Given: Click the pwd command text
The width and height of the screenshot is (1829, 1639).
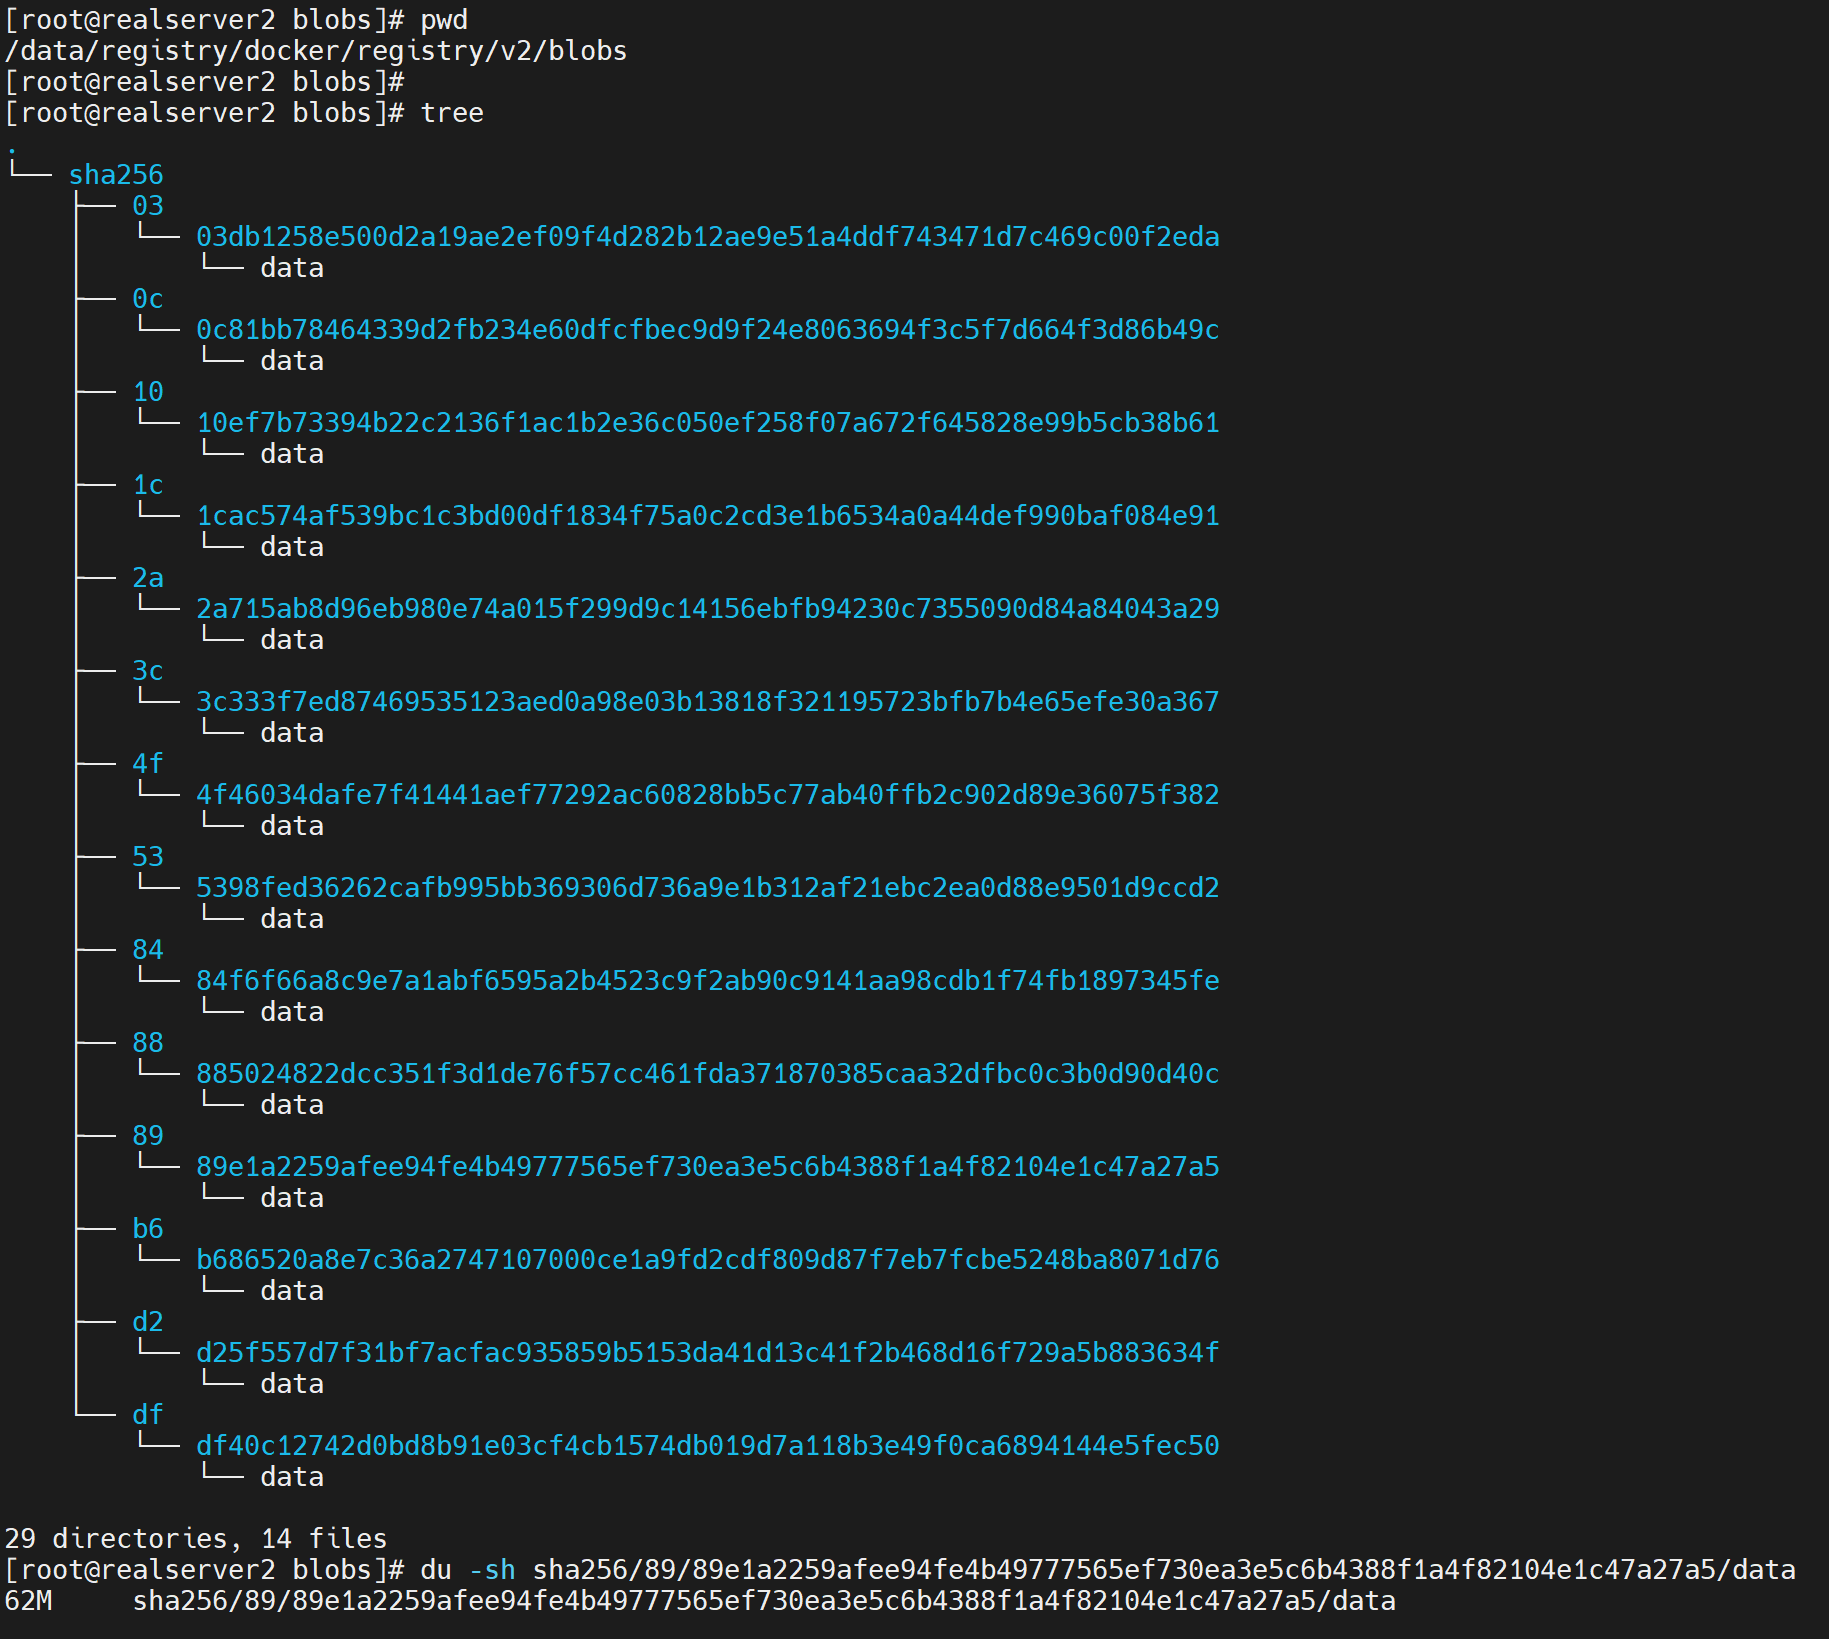Looking at the screenshot, I should (x=443, y=20).
